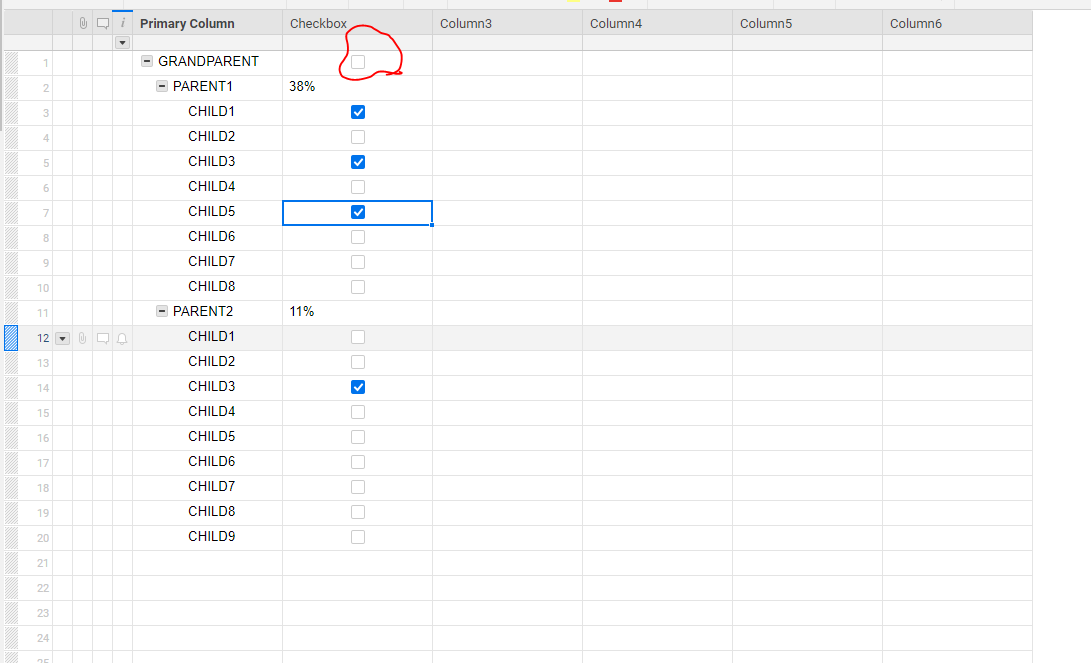This screenshot has width=1091, height=663.
Task: Open comments for row 12 speech bubble icon
Action: 102,338
